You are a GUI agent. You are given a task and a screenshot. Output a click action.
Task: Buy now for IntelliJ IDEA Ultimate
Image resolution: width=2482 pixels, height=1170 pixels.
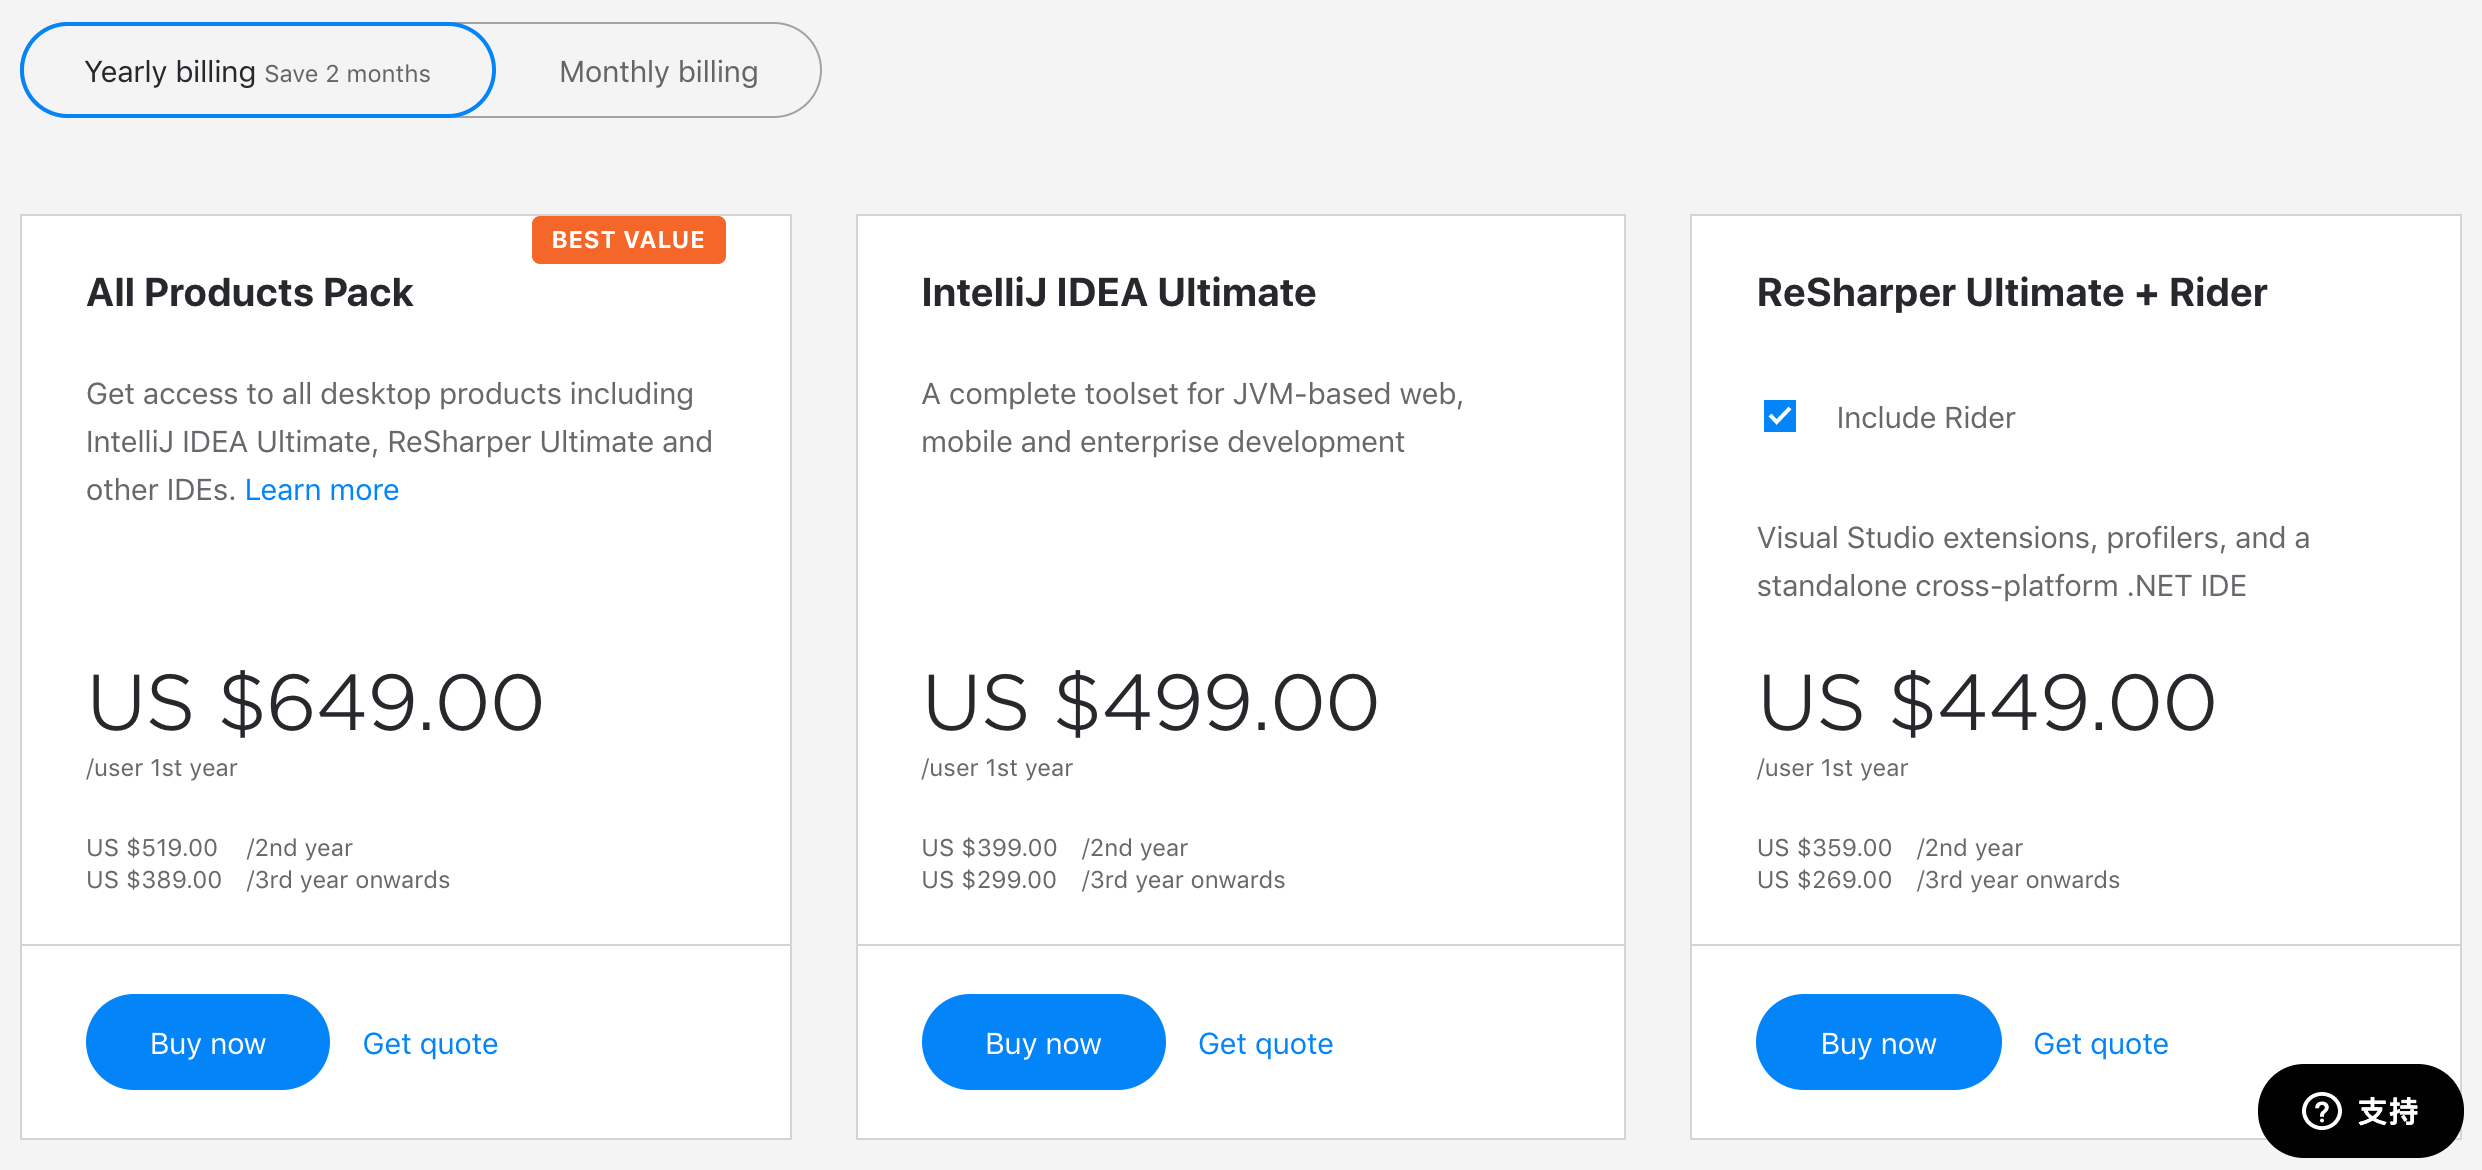tap(1043, 1043)
